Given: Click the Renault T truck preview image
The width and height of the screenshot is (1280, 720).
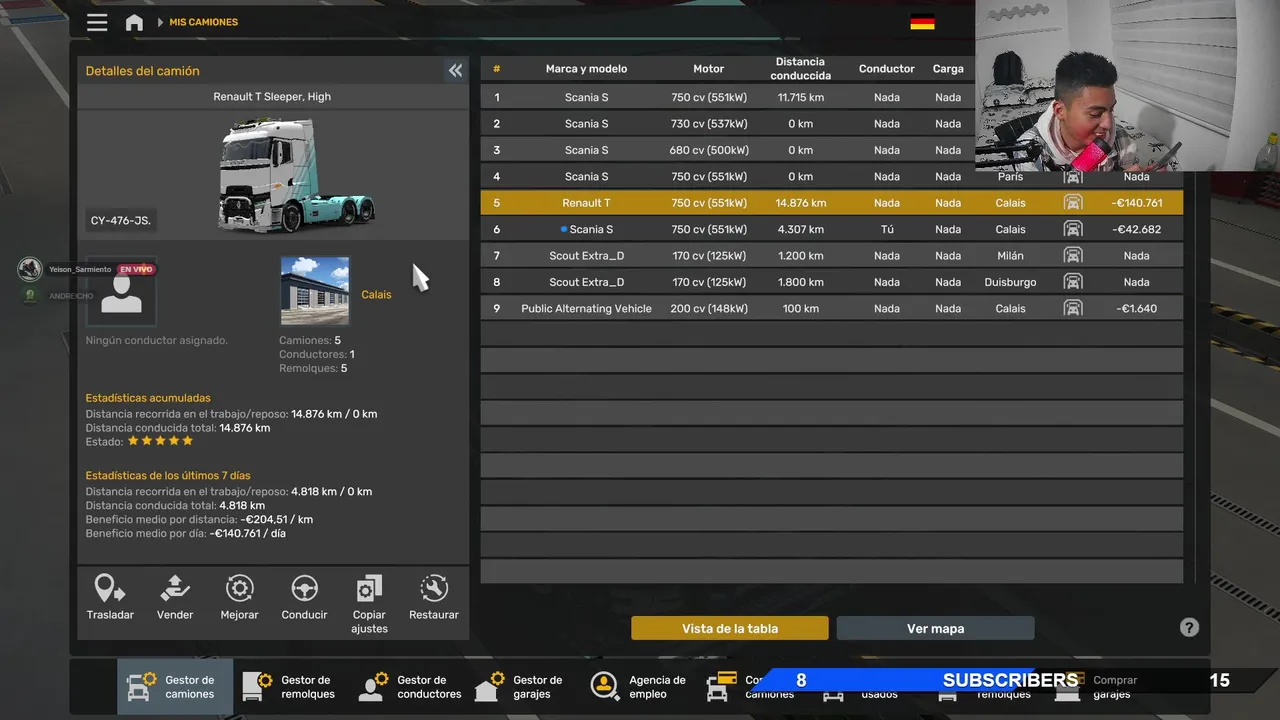Looking at the screenshot, I should 296,175.
